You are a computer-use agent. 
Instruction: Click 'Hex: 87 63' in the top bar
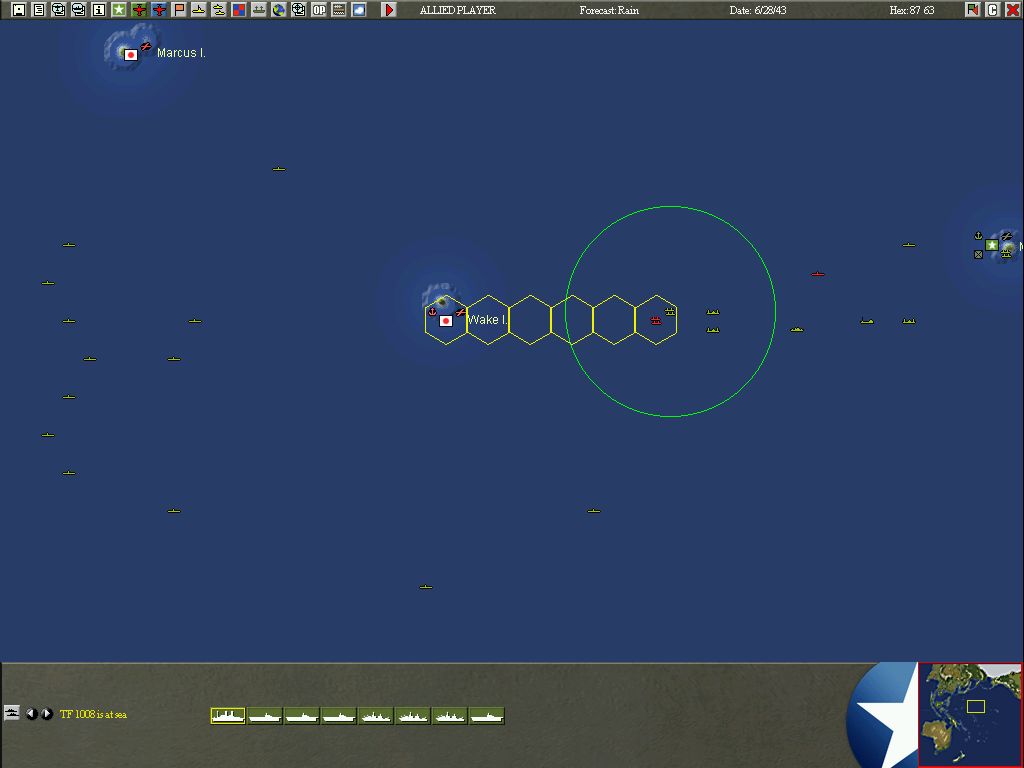click(x=912, y=10)
